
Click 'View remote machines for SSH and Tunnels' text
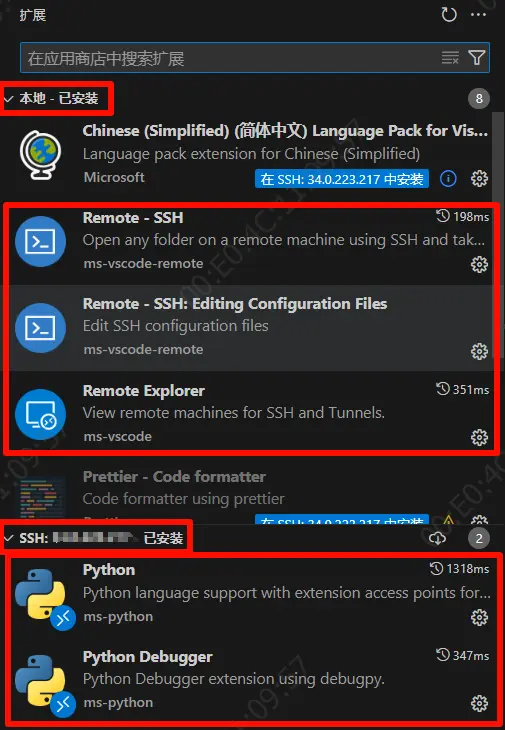coord(234,413)
